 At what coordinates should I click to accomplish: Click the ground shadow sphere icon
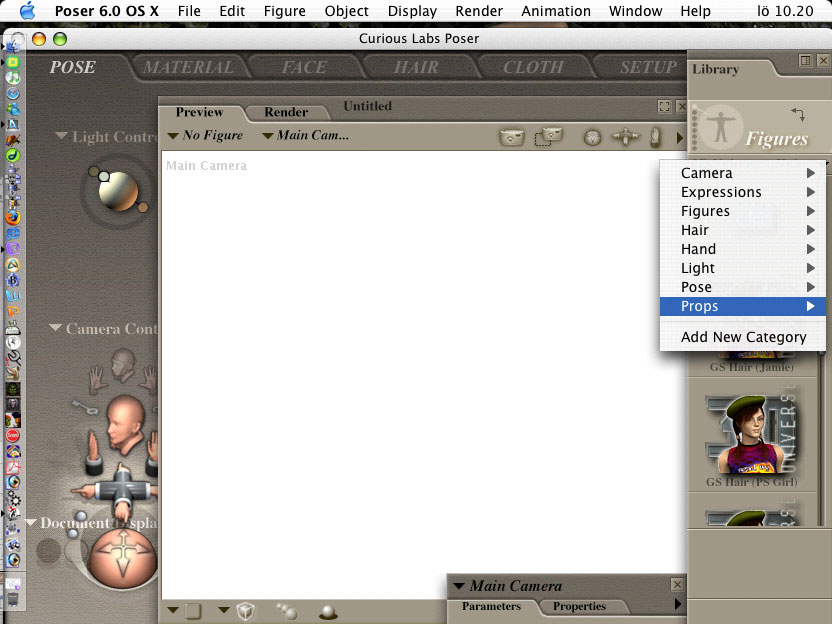coord(328,612)
